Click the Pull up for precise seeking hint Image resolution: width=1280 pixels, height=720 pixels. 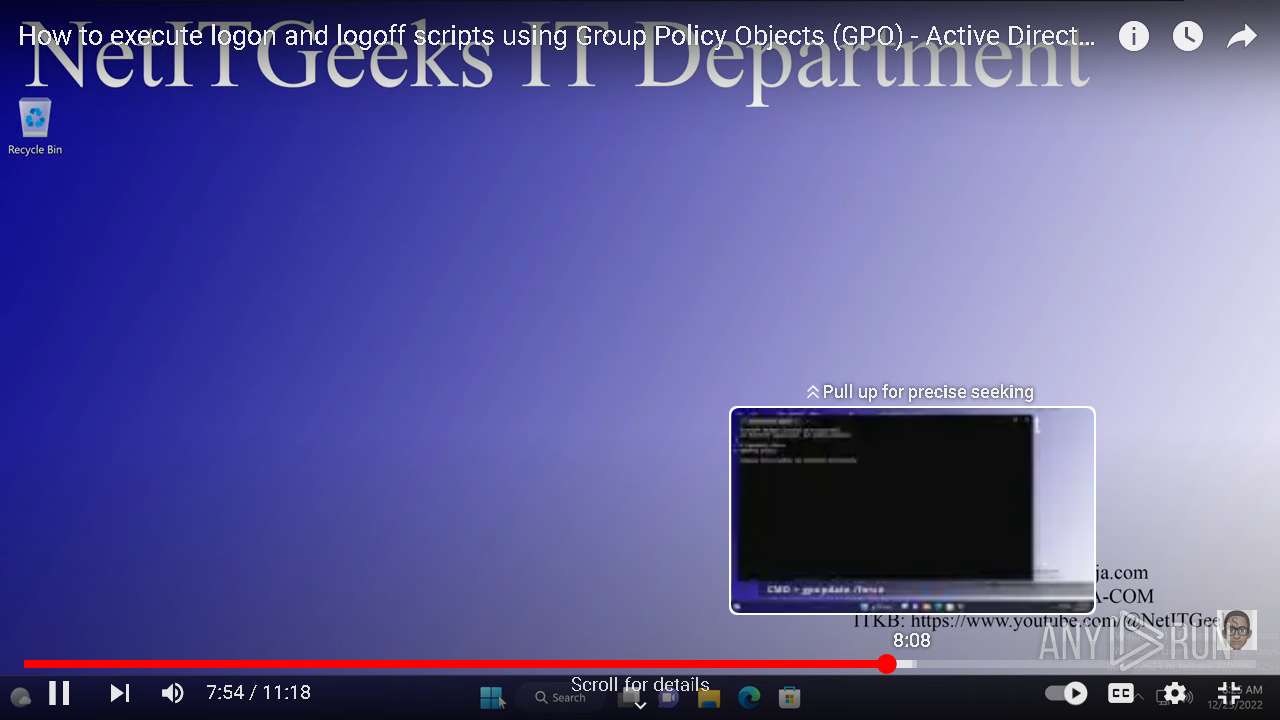coord(920,392)
